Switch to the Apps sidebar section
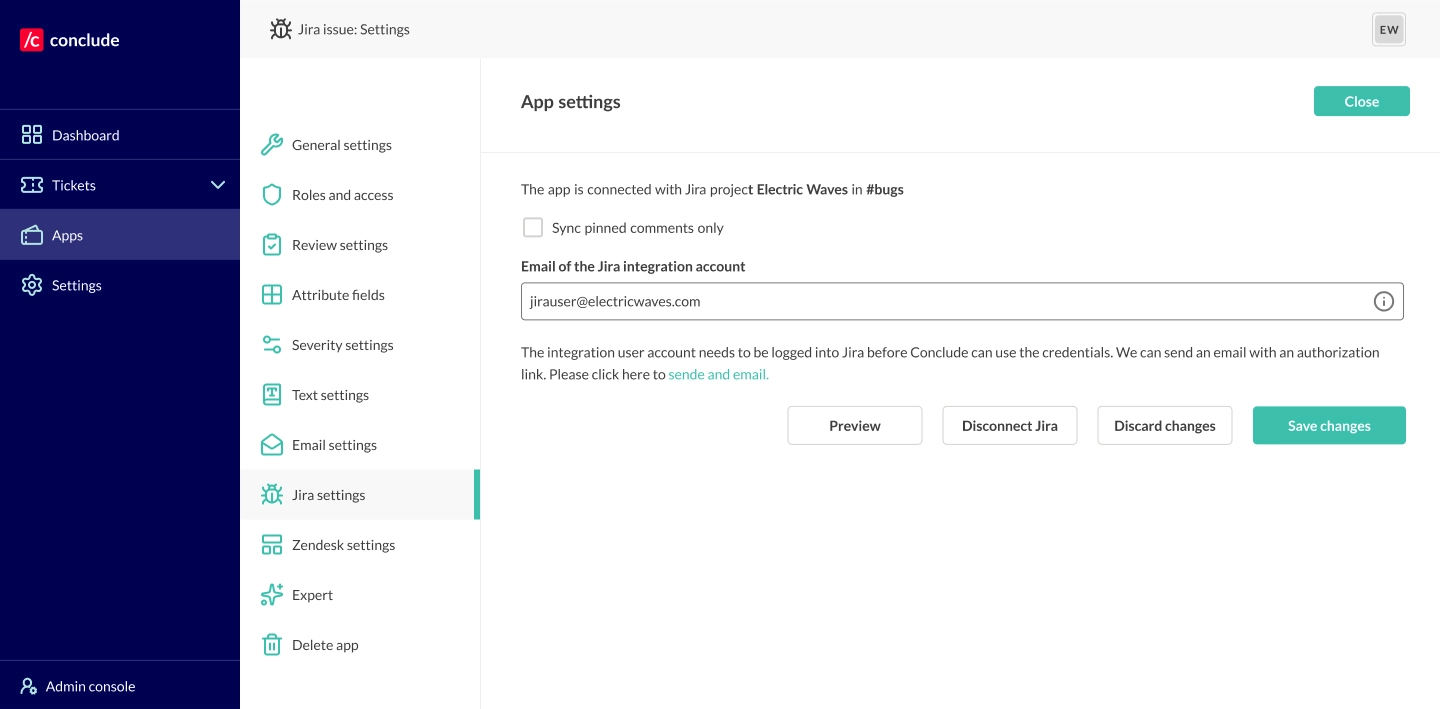The image size is (1440, 709). click(67, 235)
